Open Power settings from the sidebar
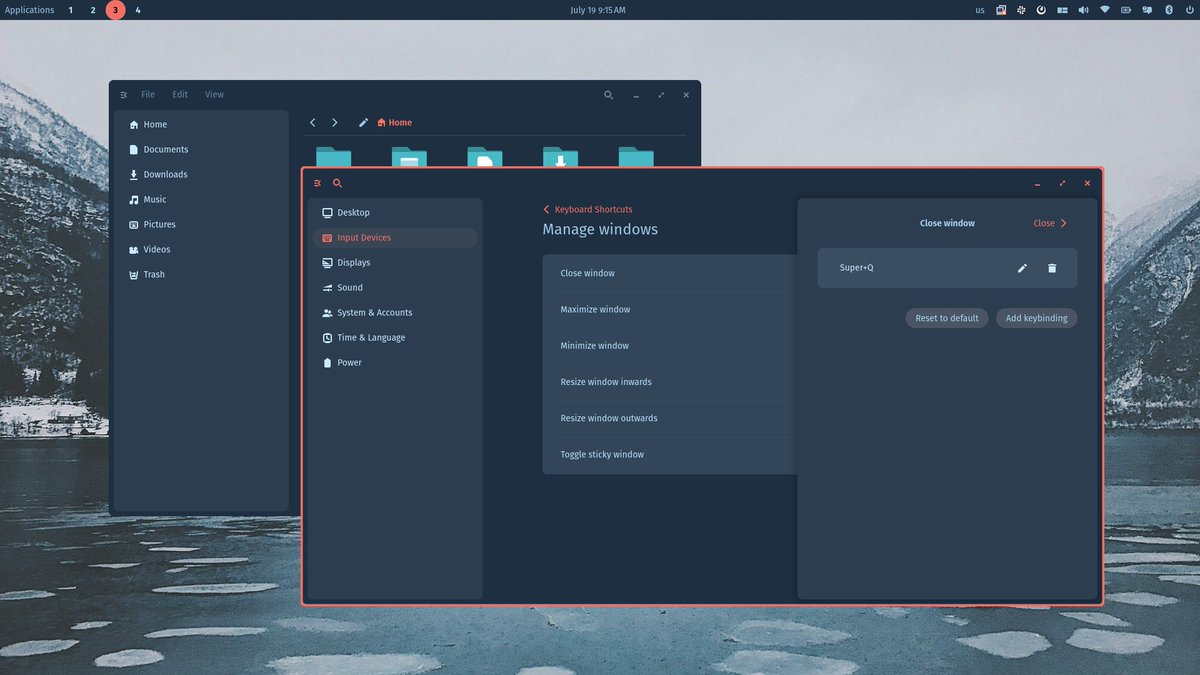The image size is (1200, 675). coord(348,362)
